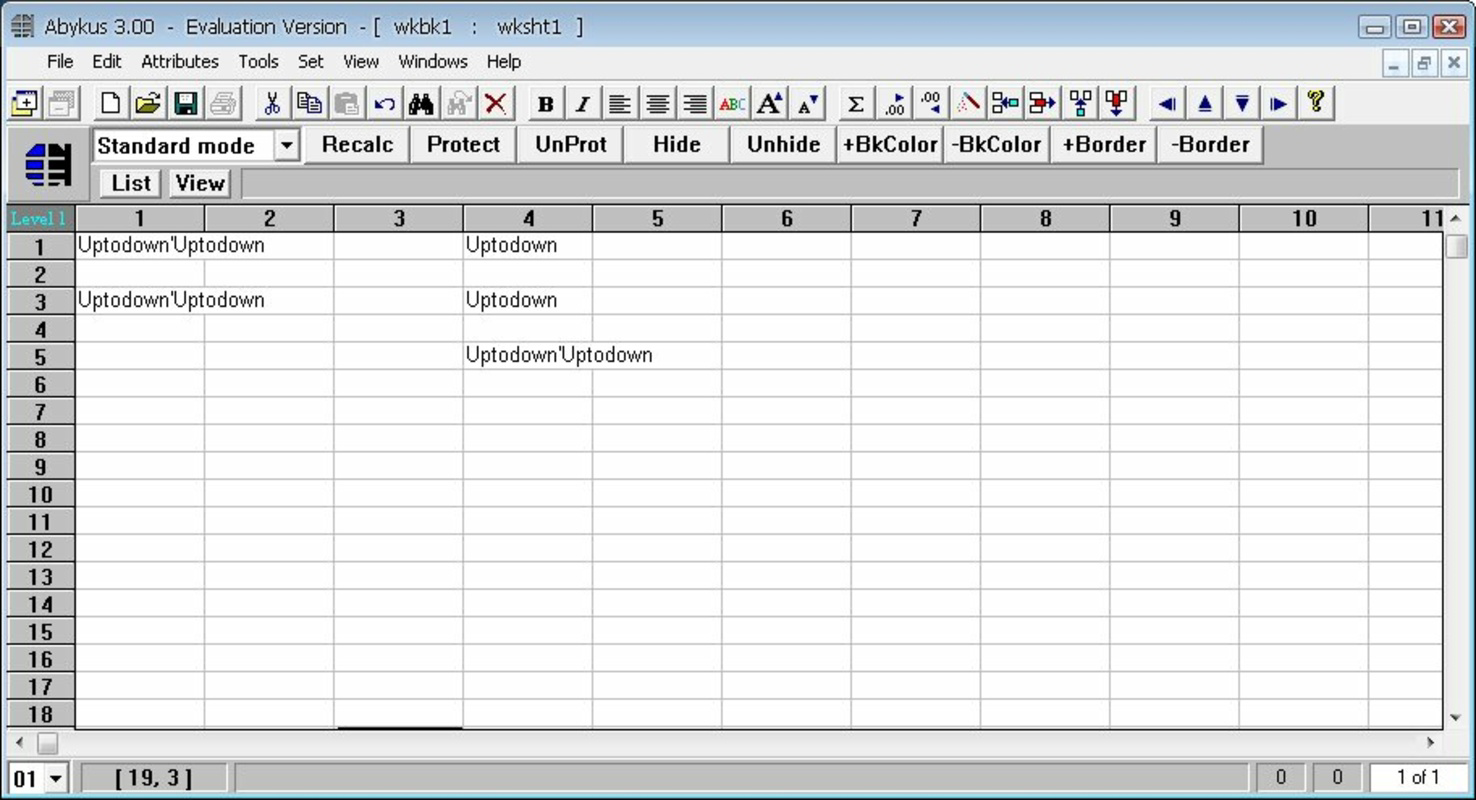Insert a sum with the sigma icon
Viewport: 1476px width, 800px height.
[x=856, y=103]
